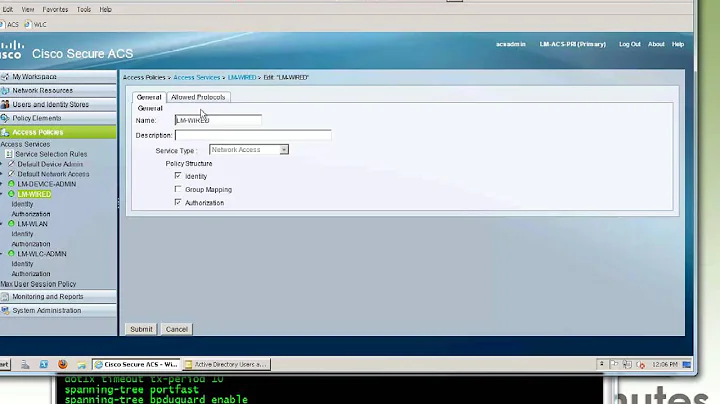Click the Description input field

[x=253, y=135]
